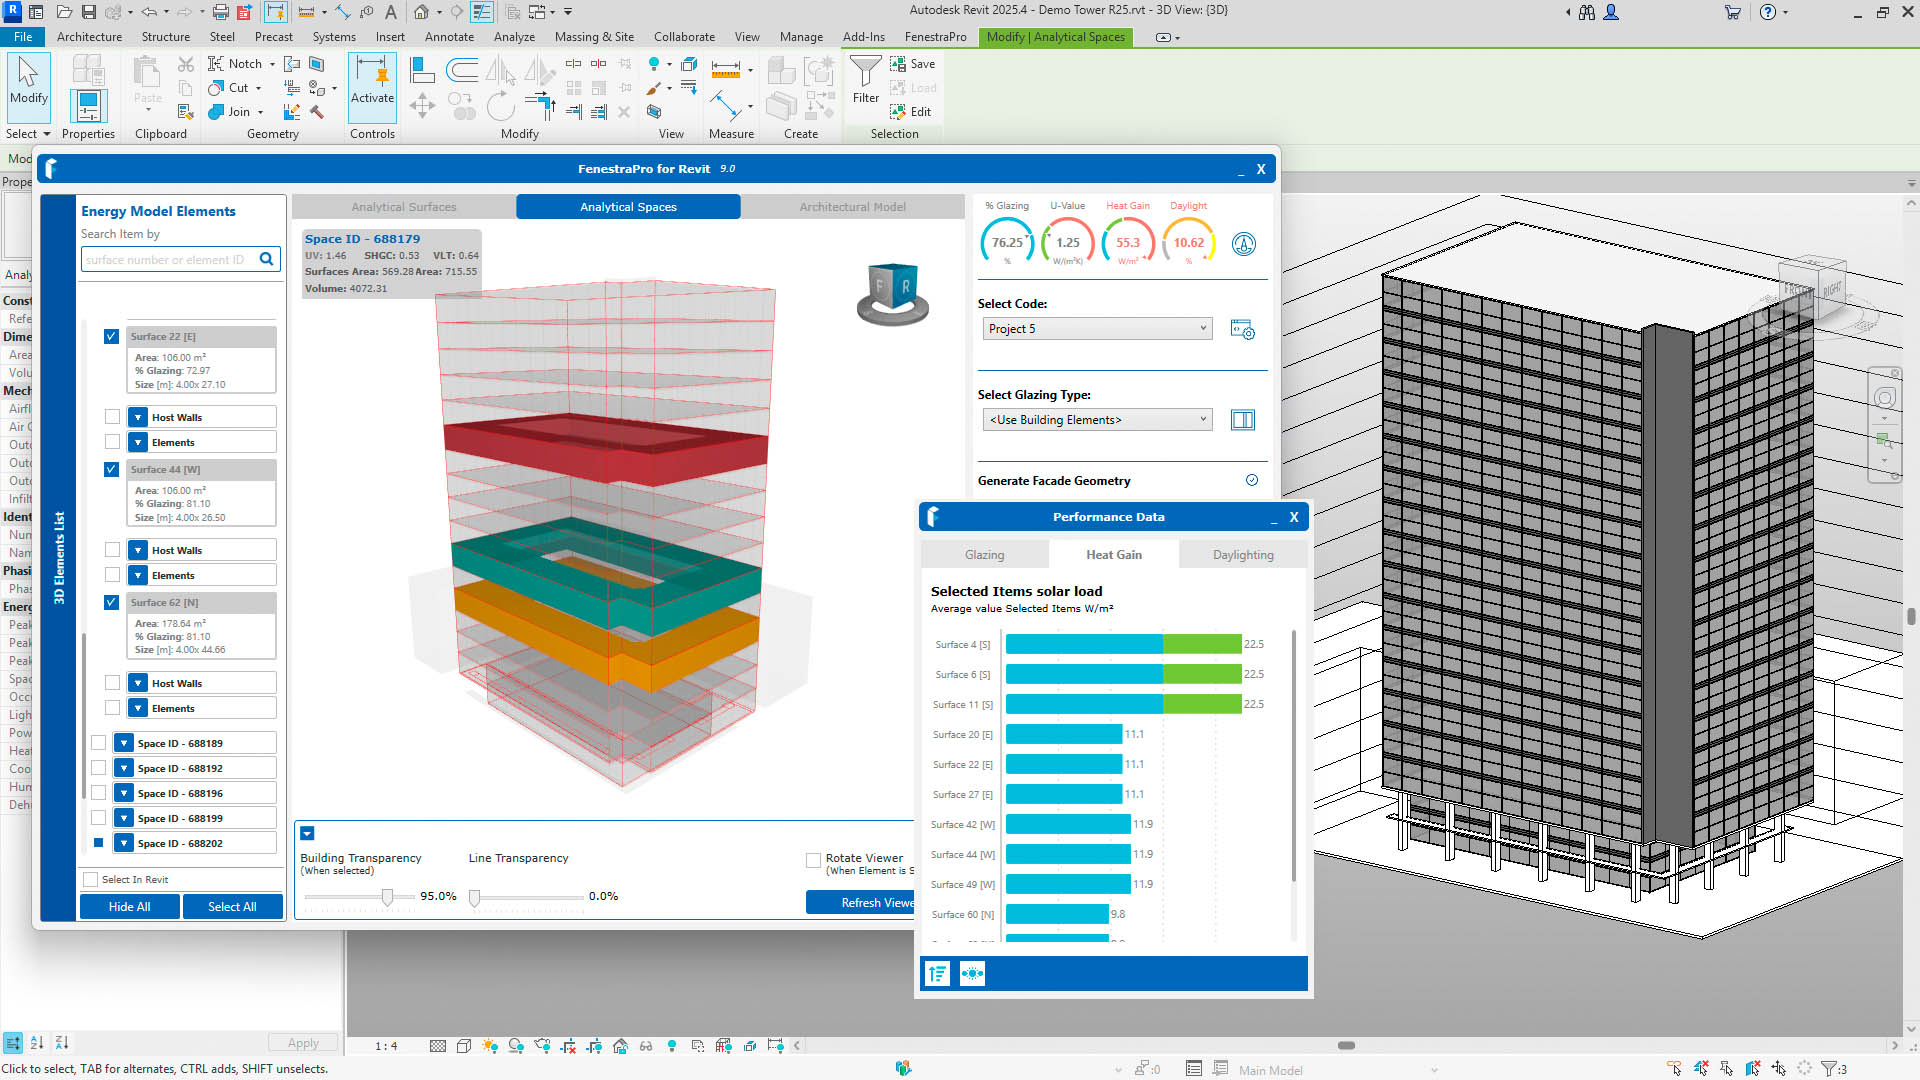Image resolution: width=1920 pixels, height=1080 pixels.
Task: Uncheck Surface 44 [W] checkbox
Action: coord(111,469)
